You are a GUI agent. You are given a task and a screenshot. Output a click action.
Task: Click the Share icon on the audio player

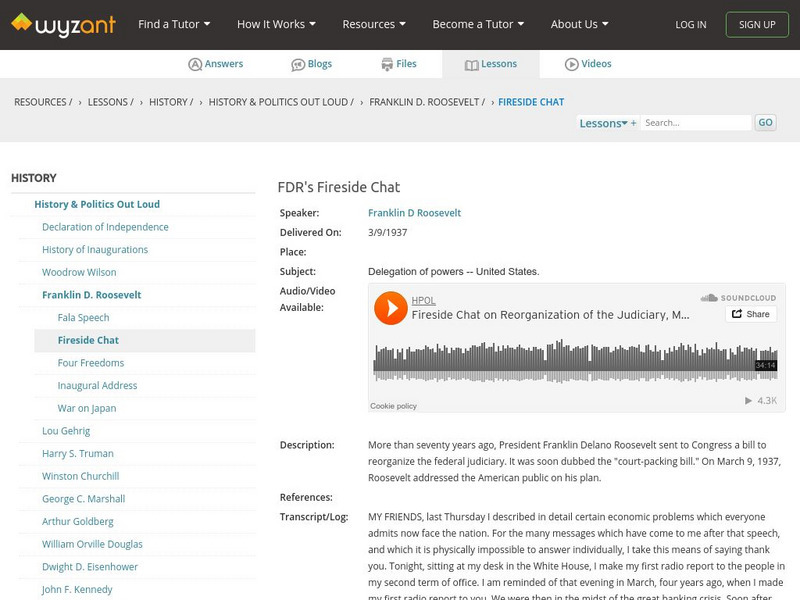click(x=750, y=314)
